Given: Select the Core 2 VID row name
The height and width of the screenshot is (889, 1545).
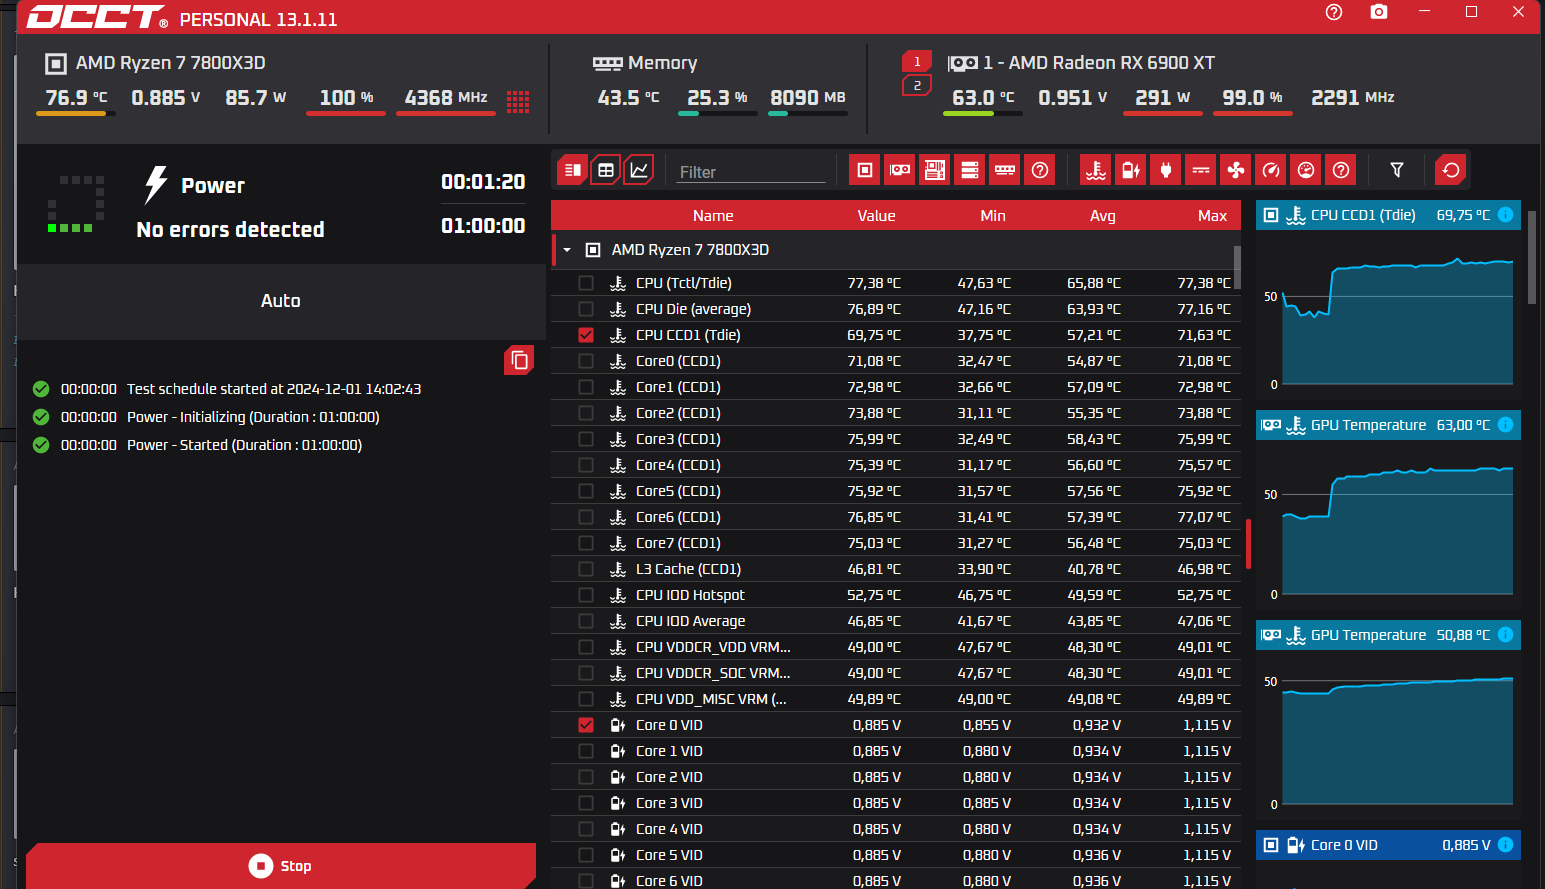Looking at the screenshot, I should pos(669,777).
